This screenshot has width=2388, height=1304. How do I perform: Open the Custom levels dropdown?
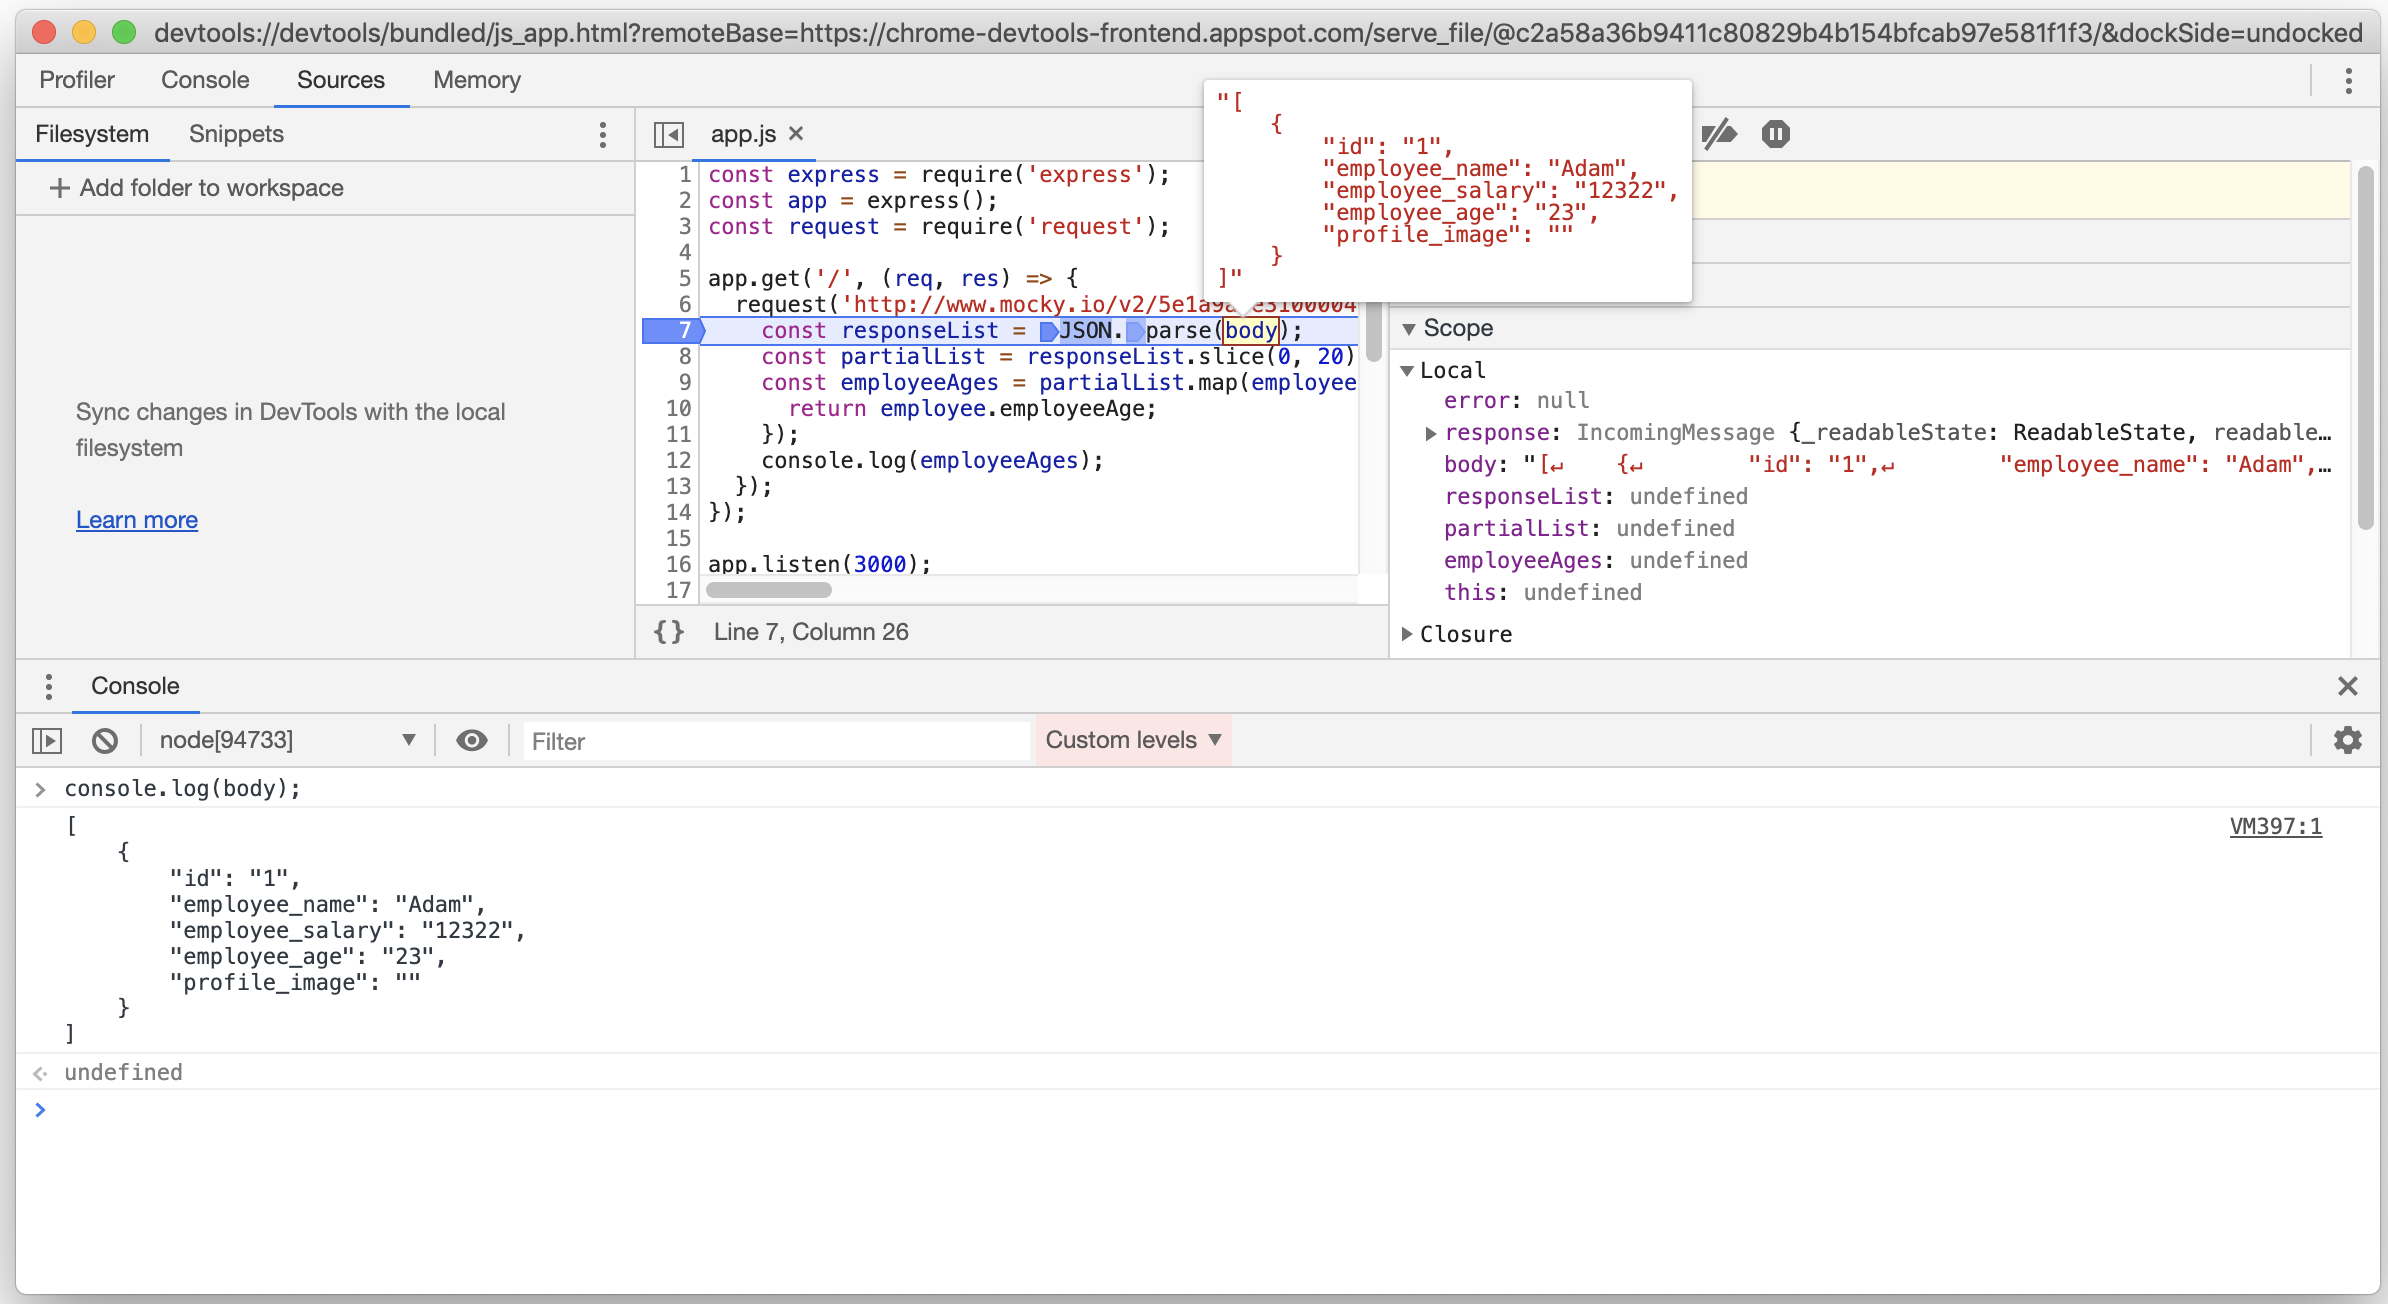tap(1133, 740)
